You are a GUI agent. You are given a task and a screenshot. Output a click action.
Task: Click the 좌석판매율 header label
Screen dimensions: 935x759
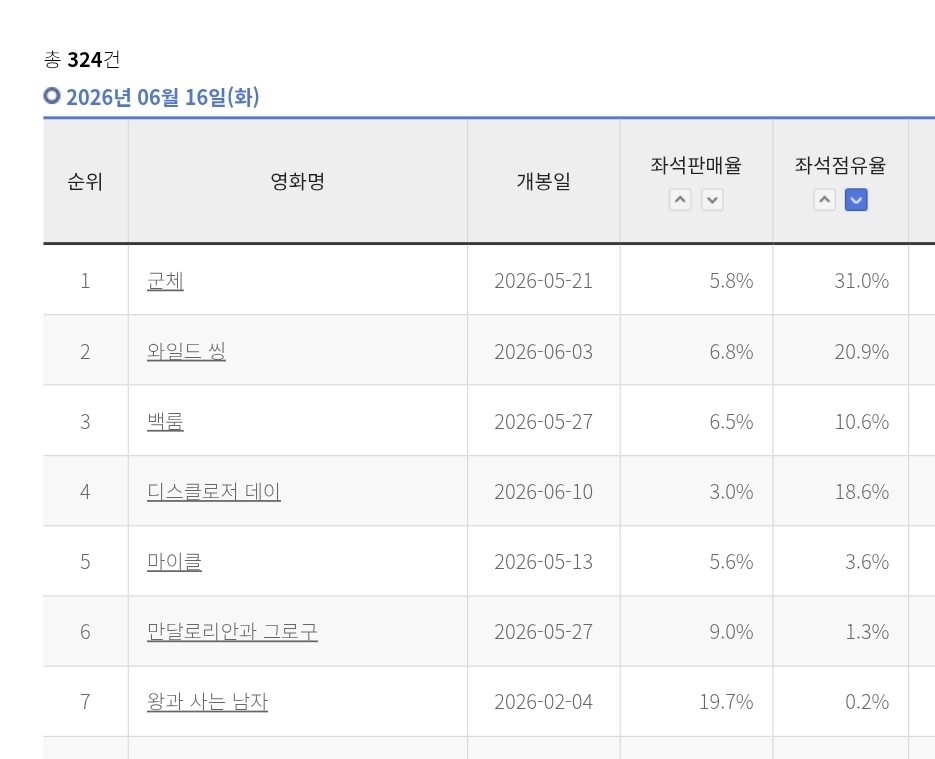(x=696, y=165)
